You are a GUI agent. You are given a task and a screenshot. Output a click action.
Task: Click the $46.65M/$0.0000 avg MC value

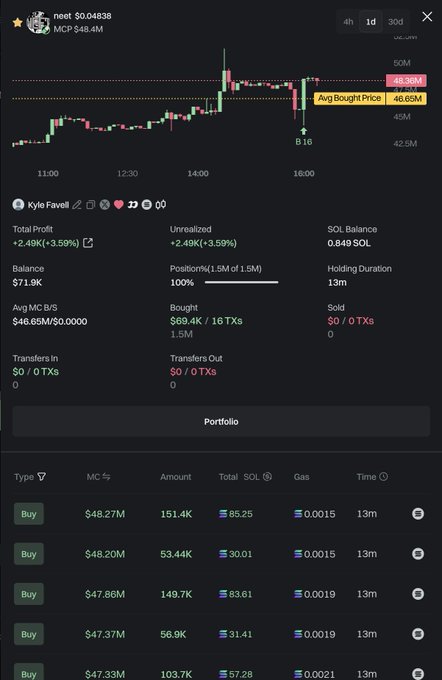(x=50, y=321)
